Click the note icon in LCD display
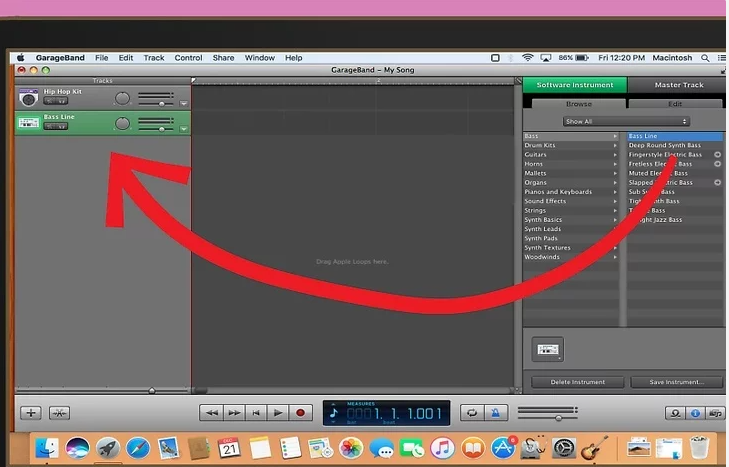This screenshot has width=729, height=467. tap(333, 413)
